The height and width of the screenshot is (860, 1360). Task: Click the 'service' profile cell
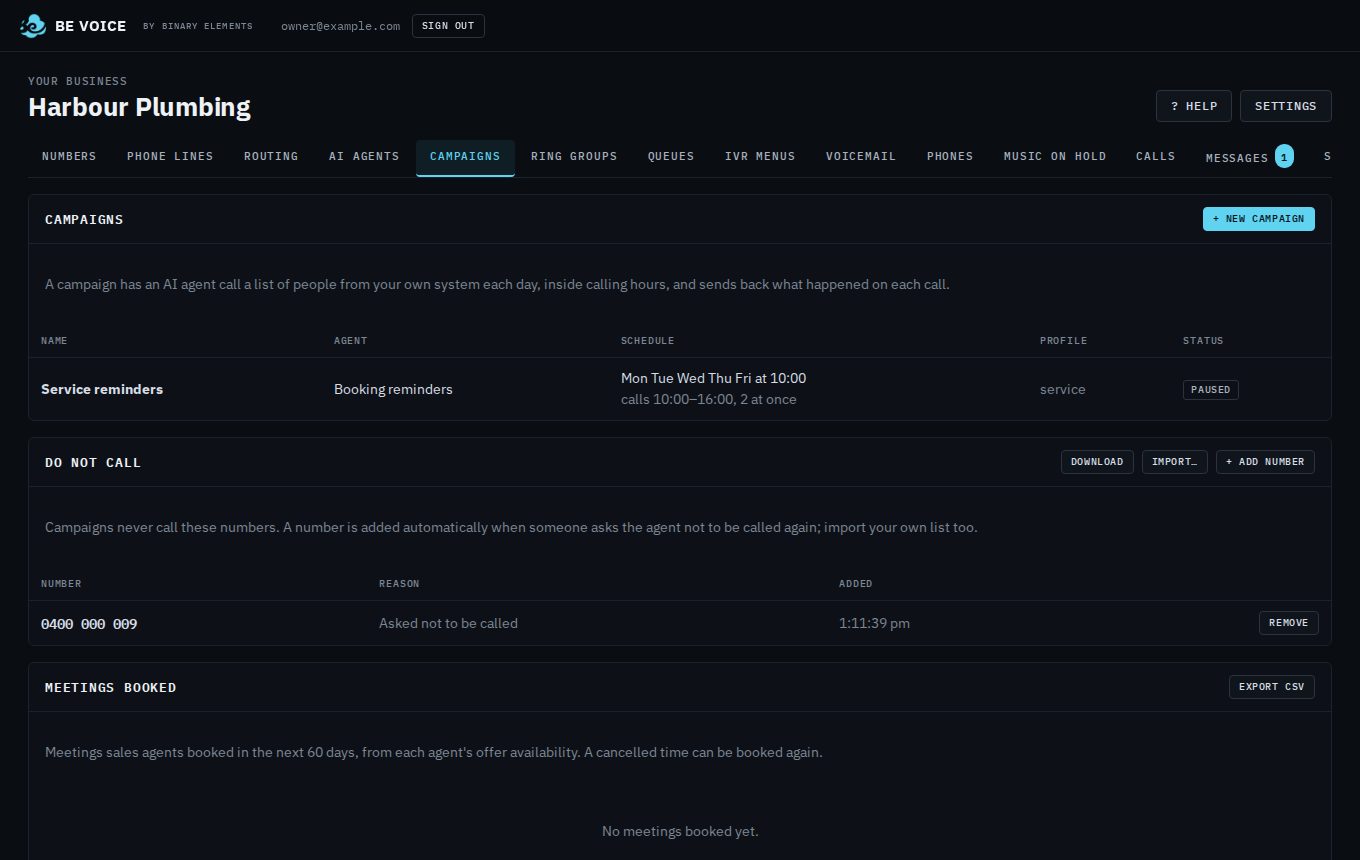click(x=1062, y=389)
